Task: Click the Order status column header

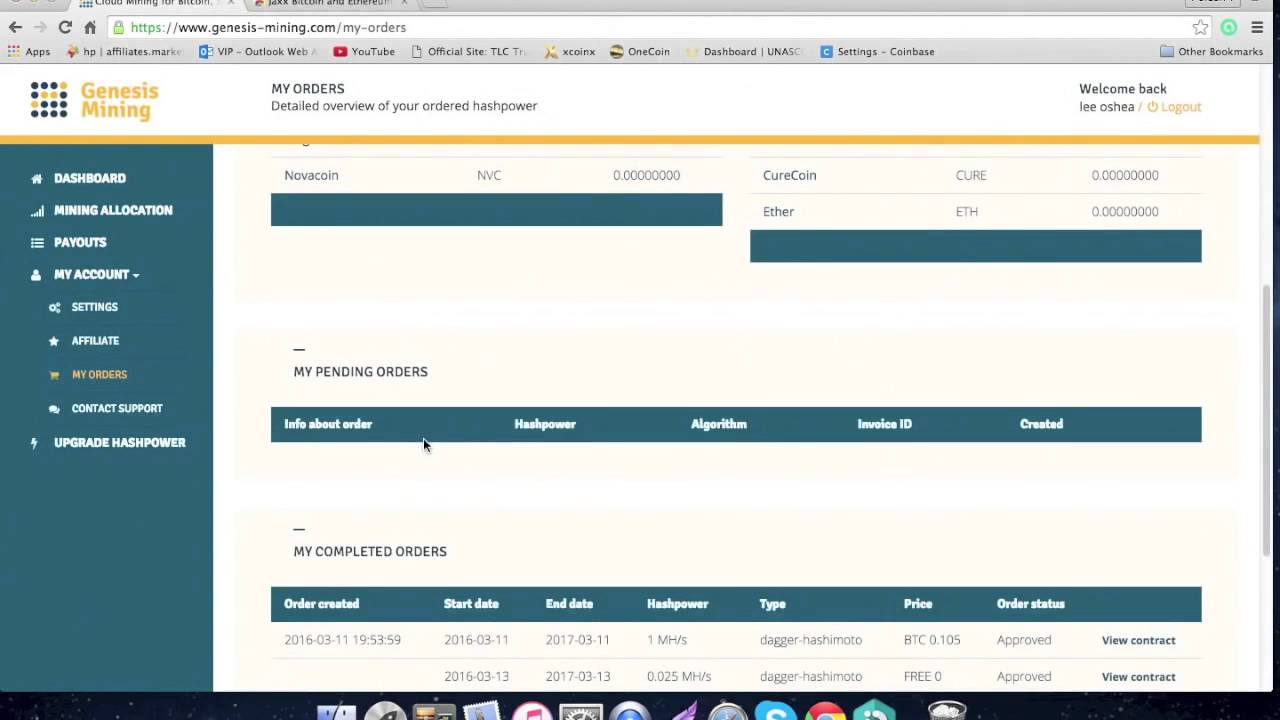Action: [x=1030, y=604]
